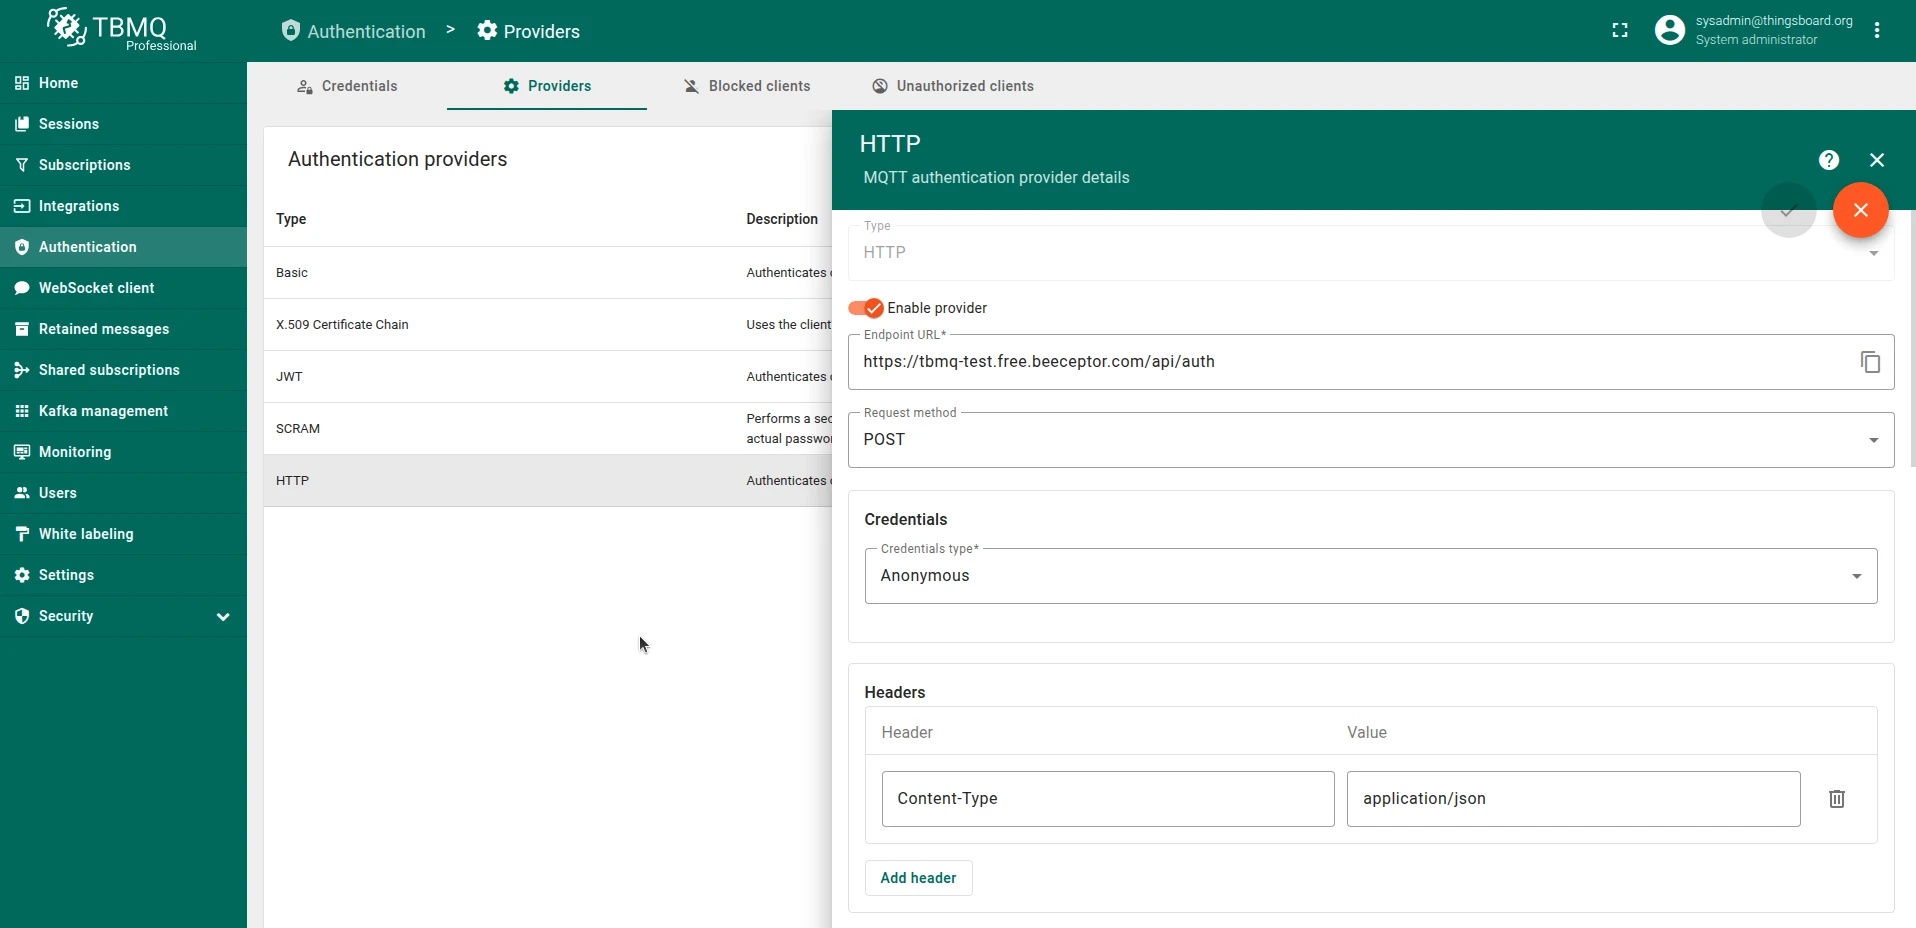Viewport: 1916px width, 928px height.
Task: Toggle fullscreen mode icon
Action: (x=1620, y=31)
